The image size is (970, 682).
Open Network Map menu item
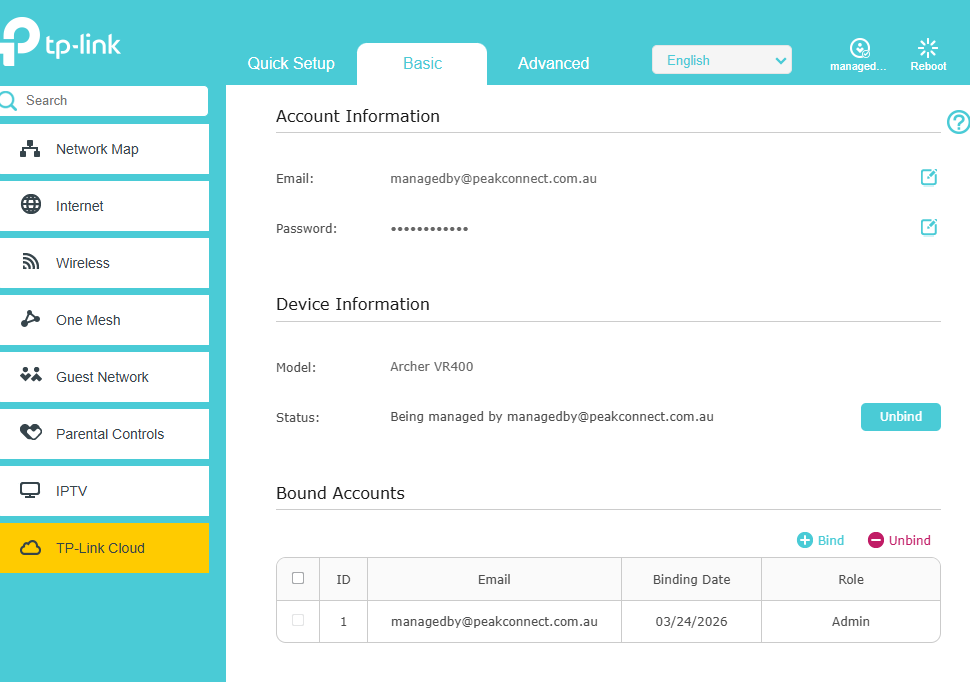pos(104,149)
